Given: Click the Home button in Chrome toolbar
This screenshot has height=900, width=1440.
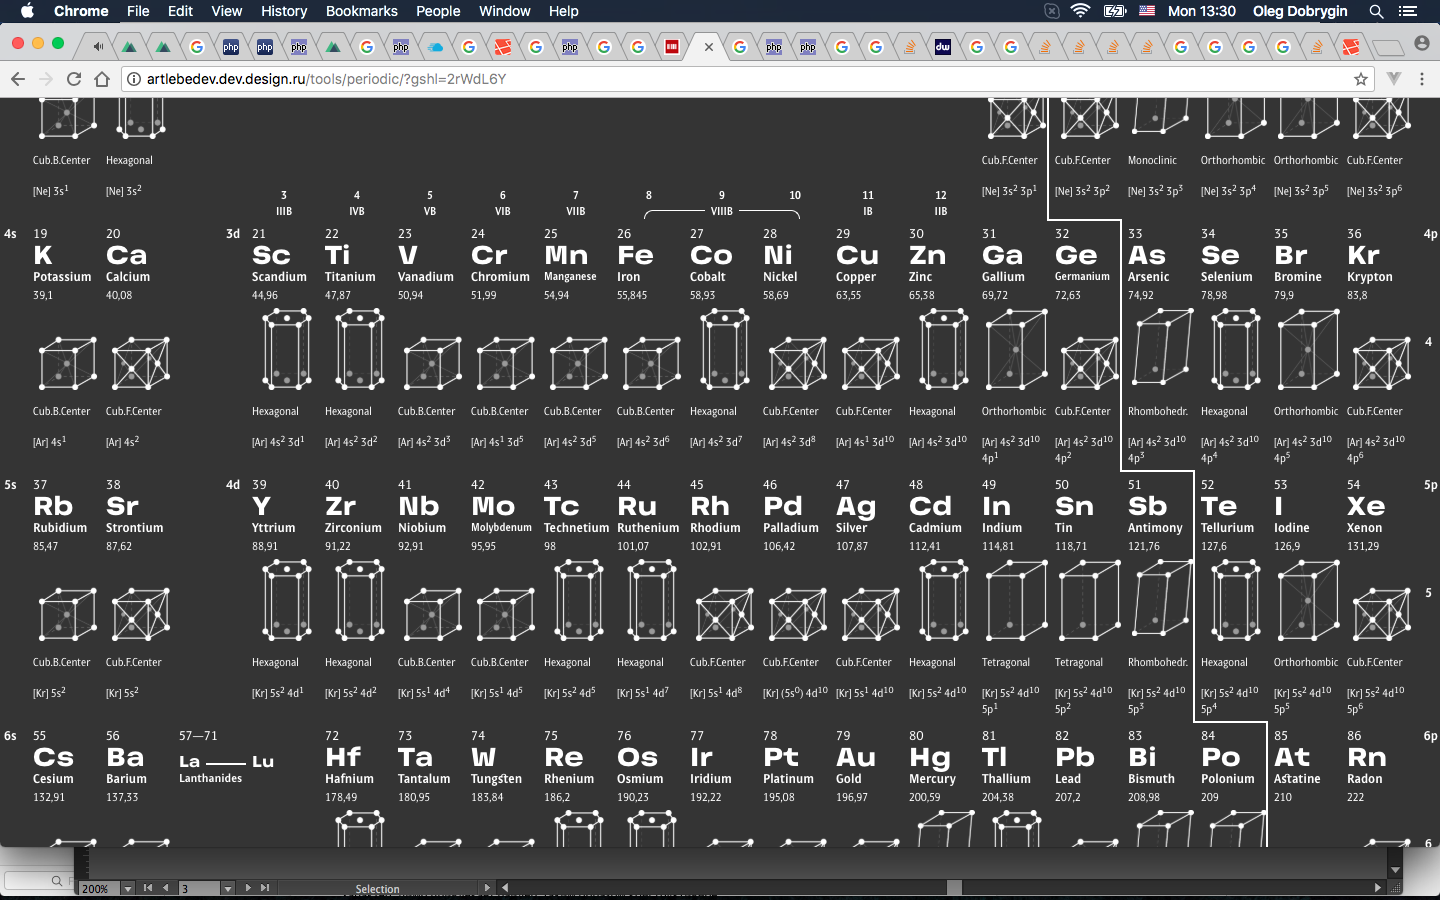Looking at the screenshot, I should click(101, 79).
